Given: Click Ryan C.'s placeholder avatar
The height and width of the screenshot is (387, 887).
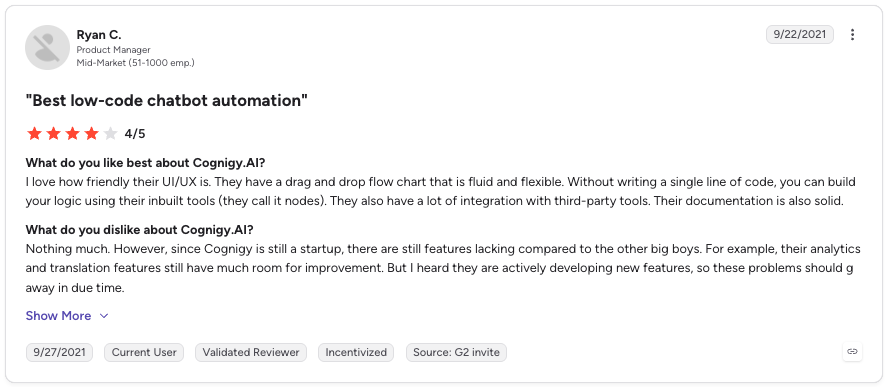Looking at the screenshot, I should click(x=48, y=48).
